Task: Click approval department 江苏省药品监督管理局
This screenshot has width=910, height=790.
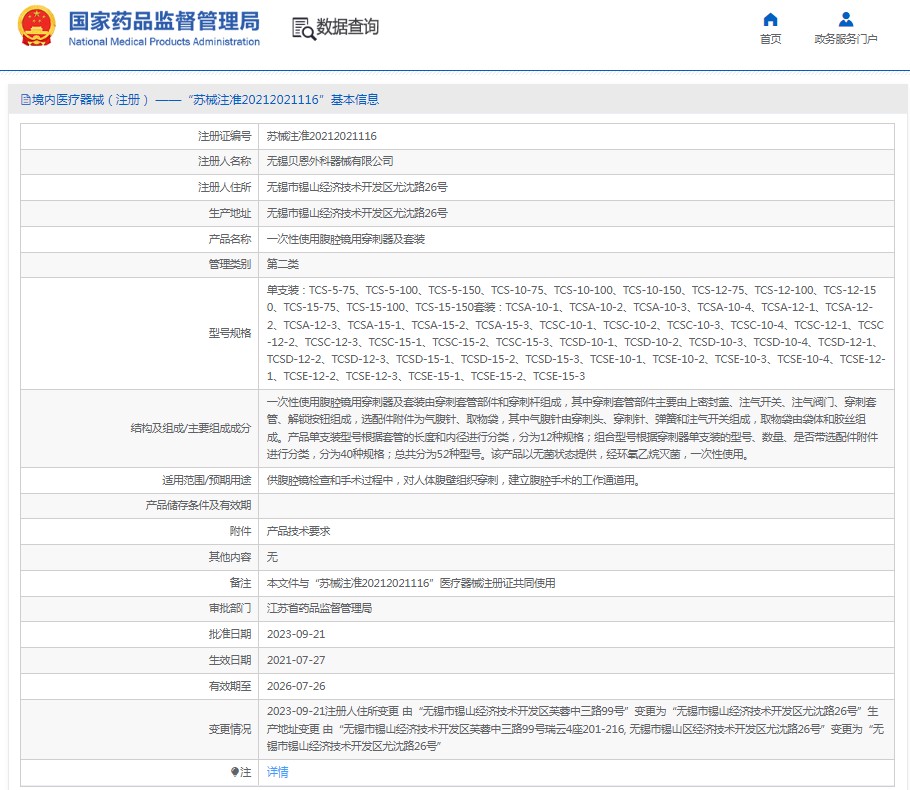Action: 319,608
